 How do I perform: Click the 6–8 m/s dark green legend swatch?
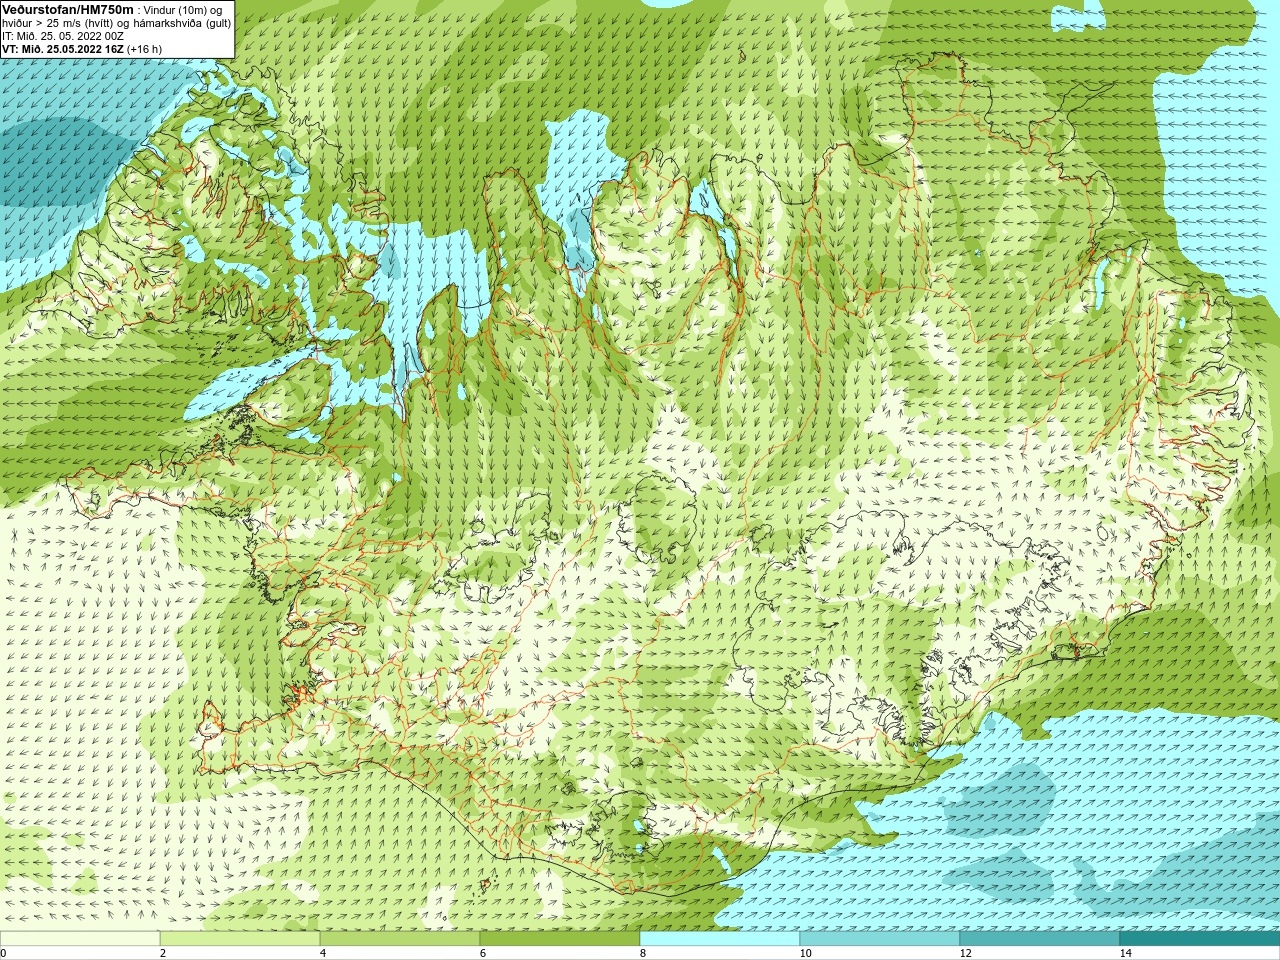click(560, 939)
